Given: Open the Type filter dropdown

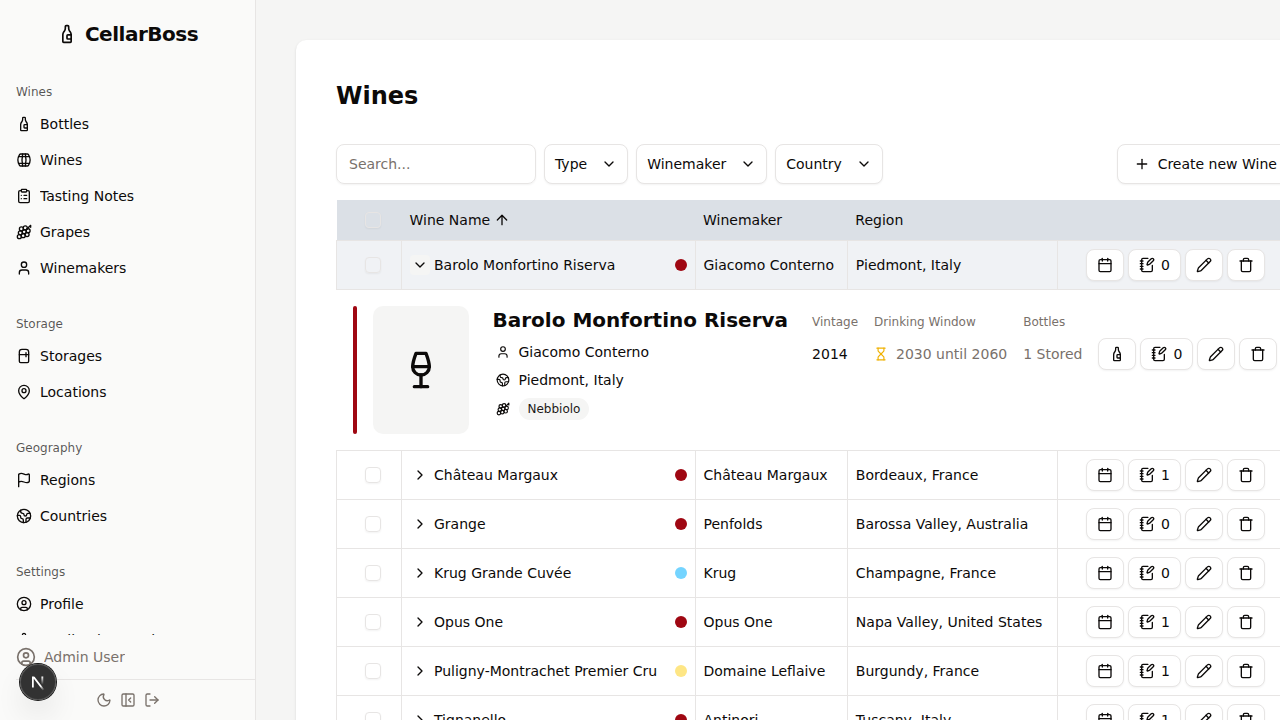Looking at the screenshot, I should click(585, 164).
